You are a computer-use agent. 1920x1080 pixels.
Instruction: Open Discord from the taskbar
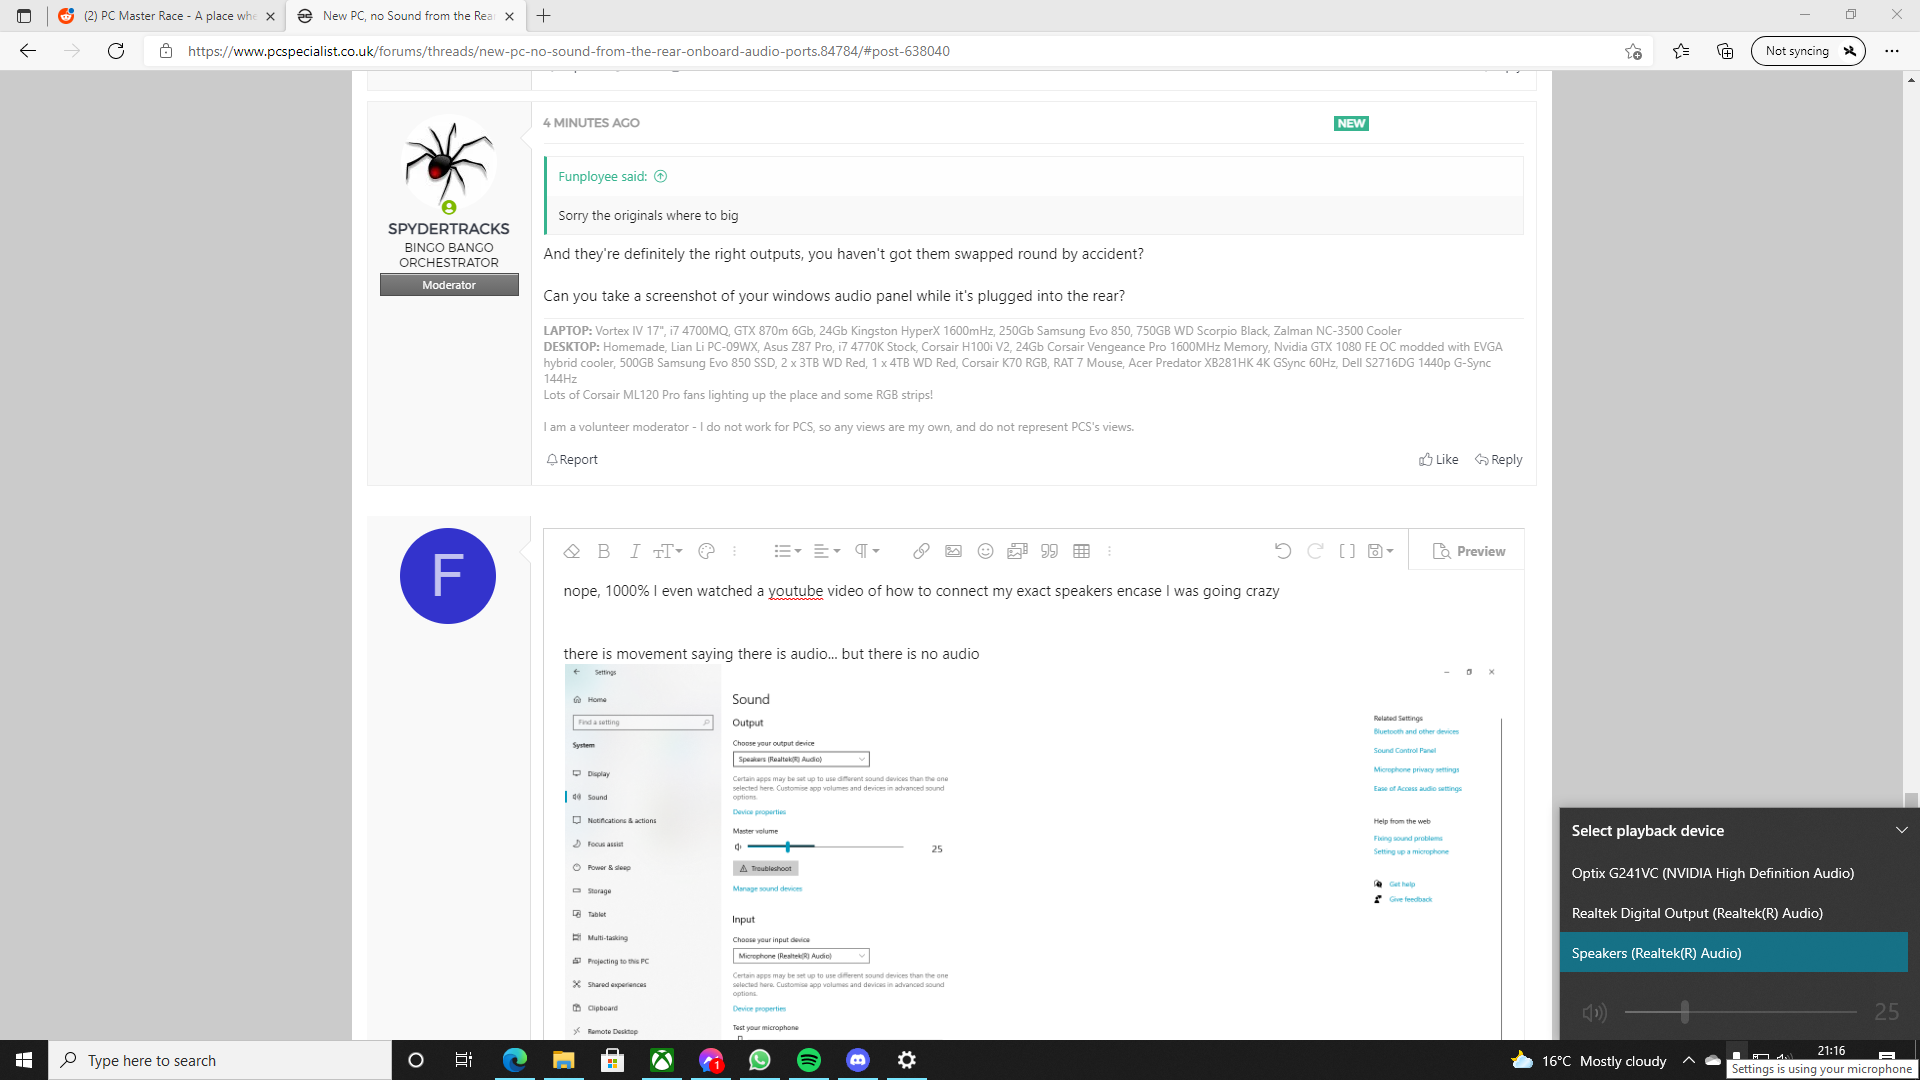click(x=858, y=1060)
